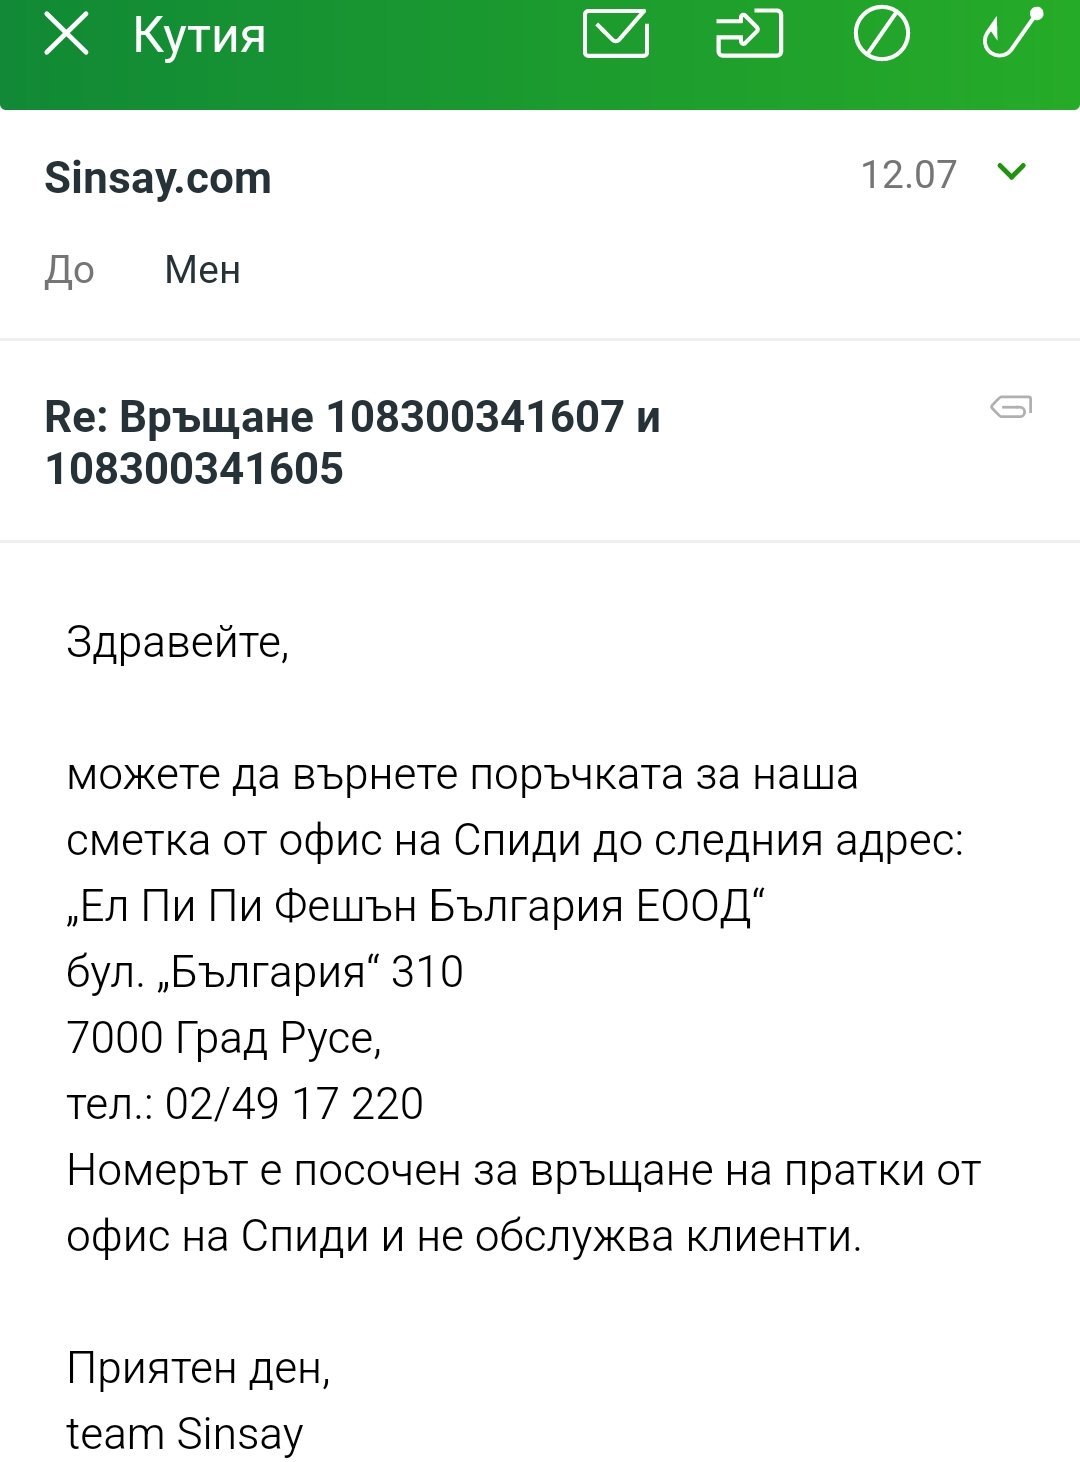Tap the phone number 02/49 17 220

294,1104
